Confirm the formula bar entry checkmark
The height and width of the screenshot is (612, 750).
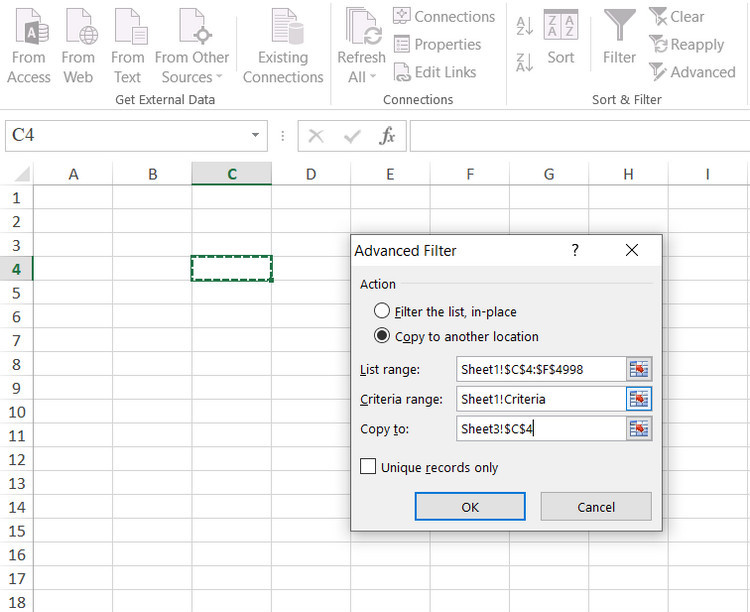pos(352,136)
